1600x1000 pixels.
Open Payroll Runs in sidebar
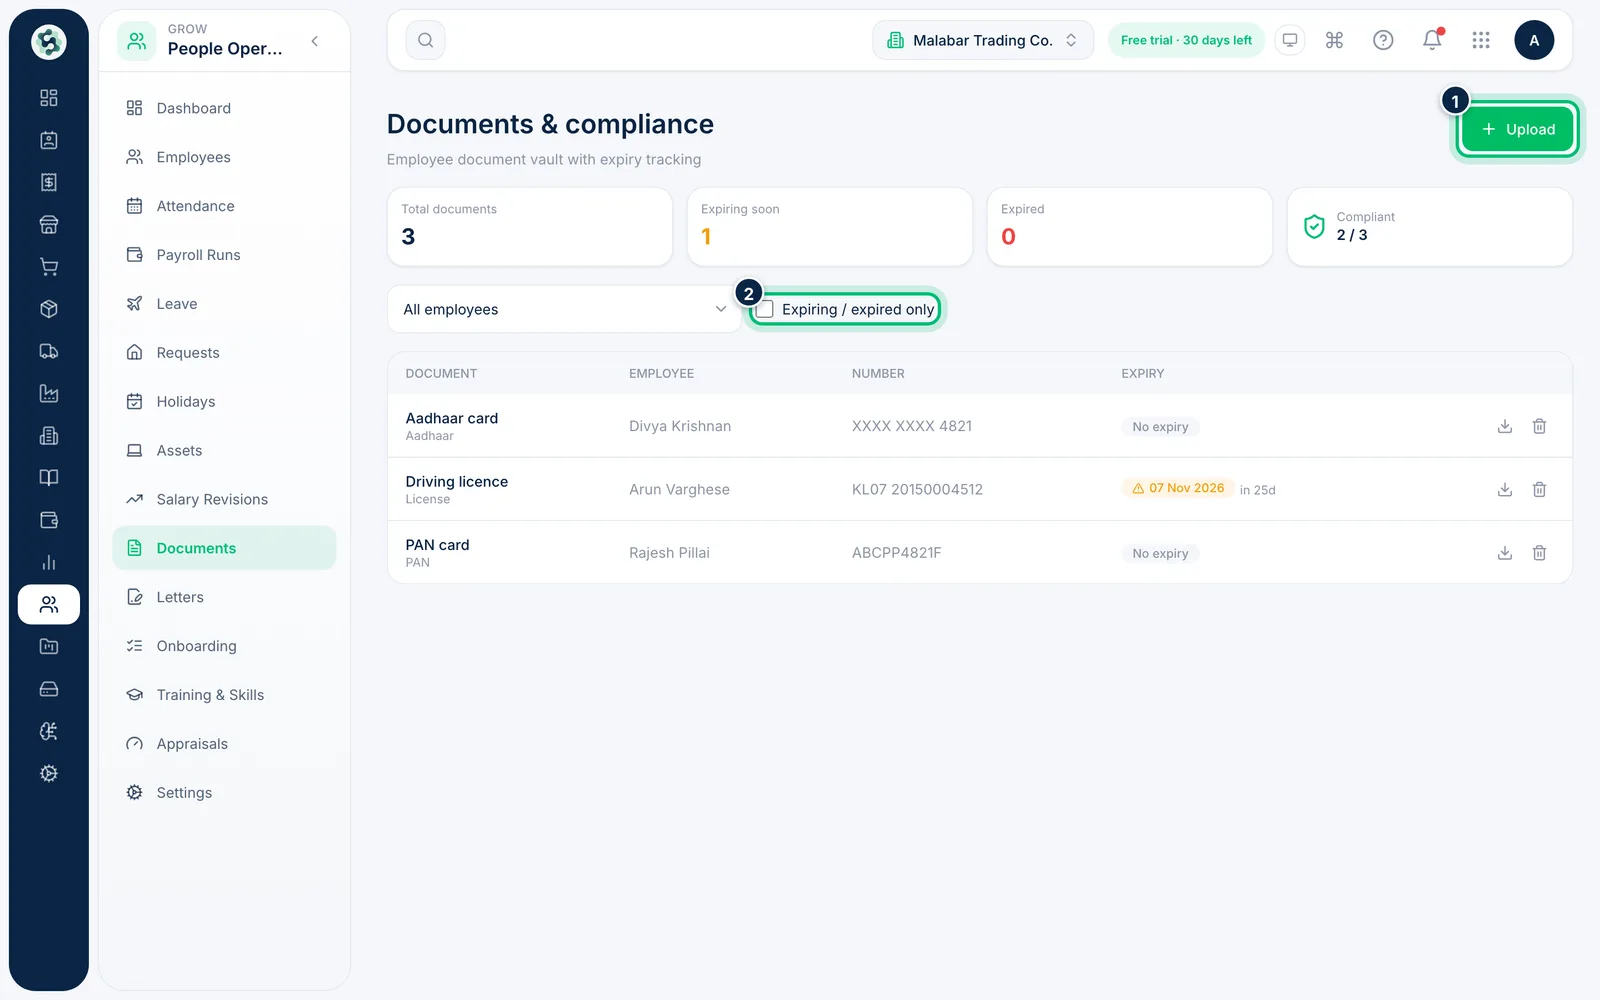tap(224, 255)
